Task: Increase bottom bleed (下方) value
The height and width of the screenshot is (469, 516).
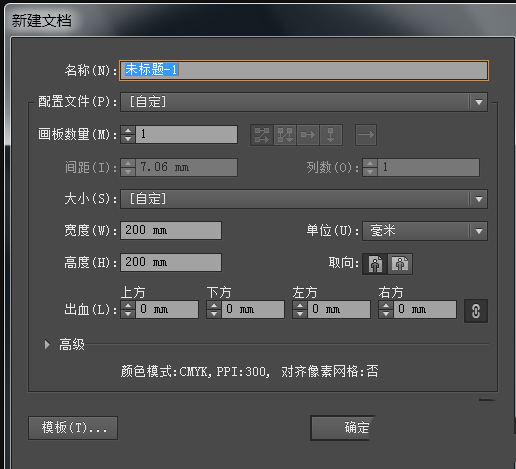Action: coord(214,305)
